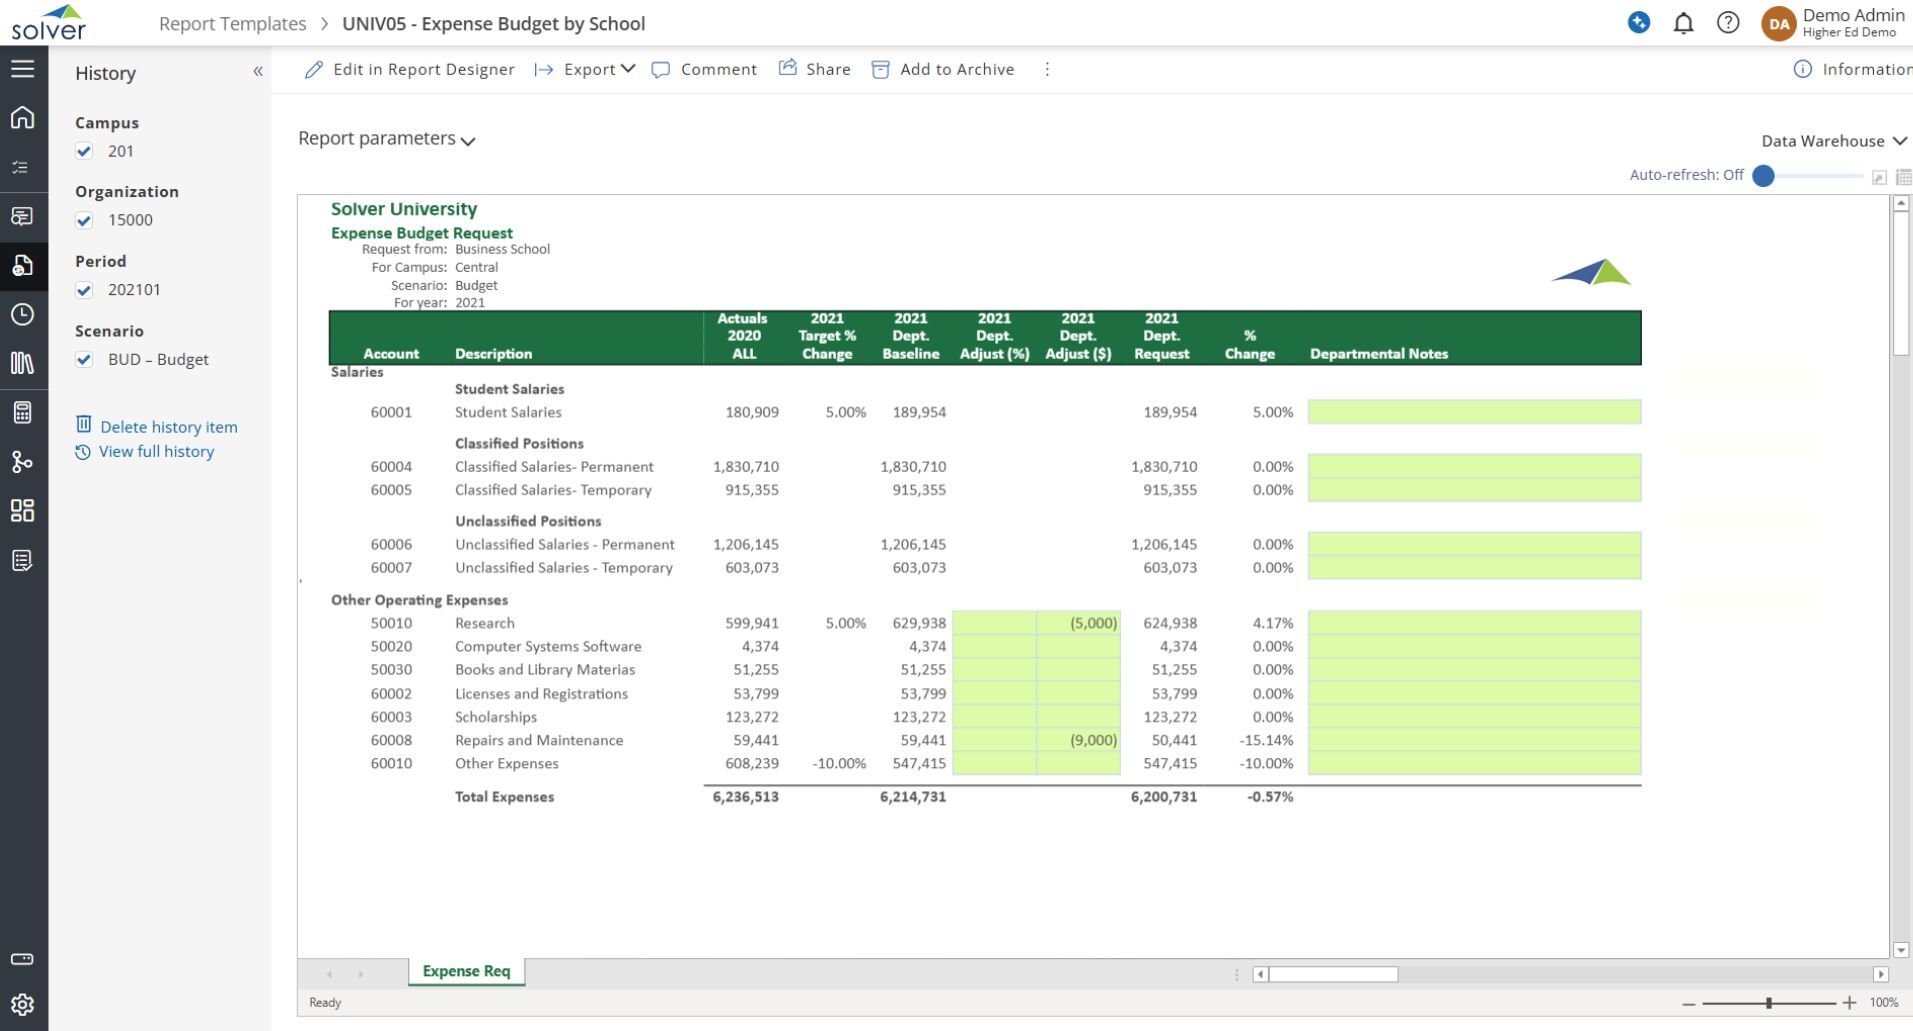
Task: Open the clock icon in sidebar
Action: (22, 315)
